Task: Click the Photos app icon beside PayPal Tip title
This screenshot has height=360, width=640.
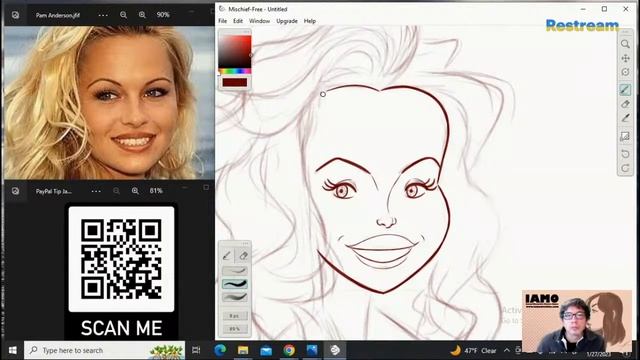Action: (x=16, y=191)
